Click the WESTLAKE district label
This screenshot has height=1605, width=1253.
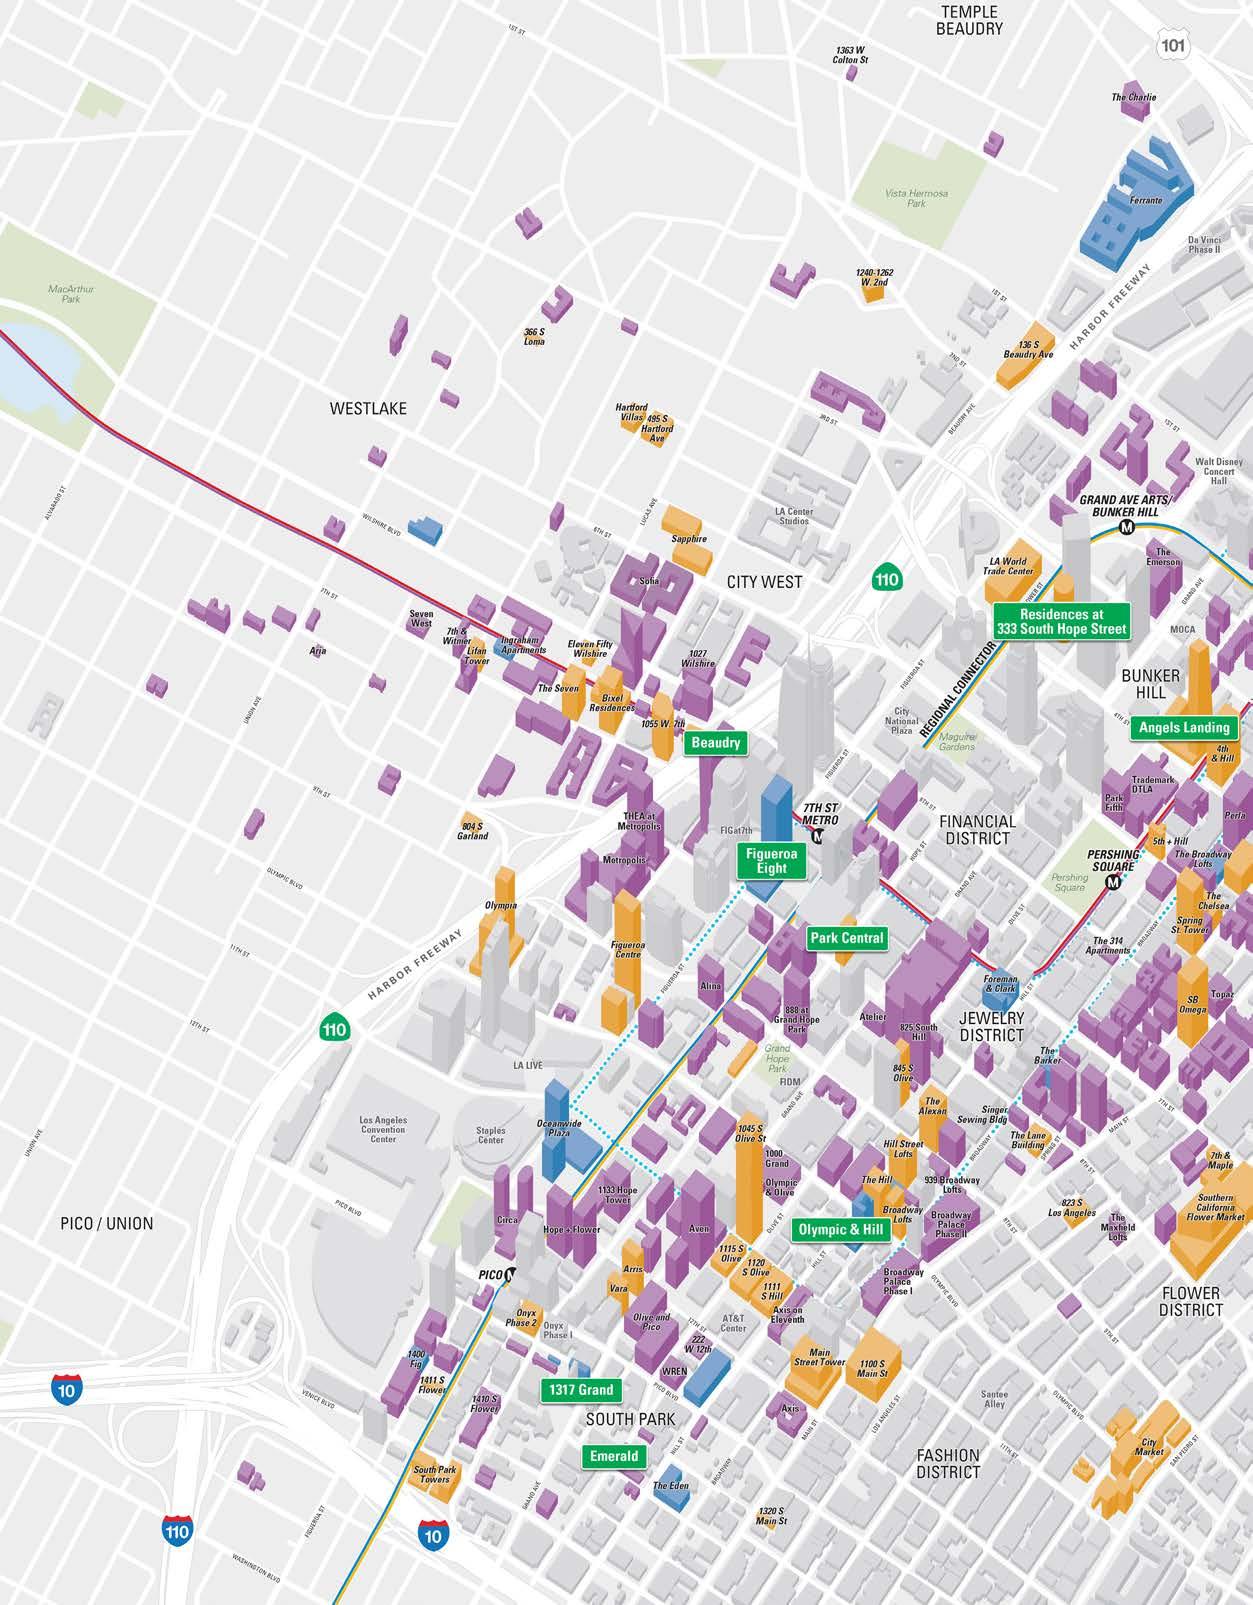coord(368,408)
